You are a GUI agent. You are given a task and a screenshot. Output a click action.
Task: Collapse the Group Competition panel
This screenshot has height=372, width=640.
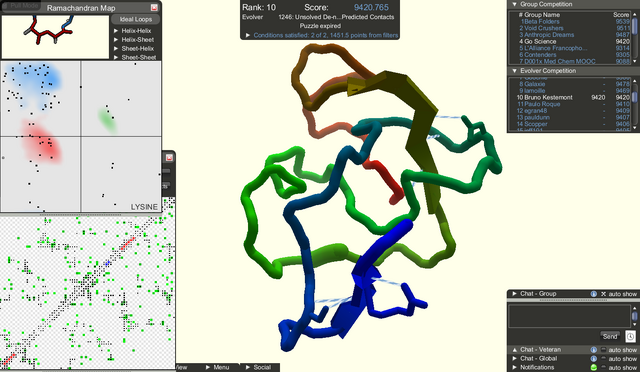[x=514, y=4]
